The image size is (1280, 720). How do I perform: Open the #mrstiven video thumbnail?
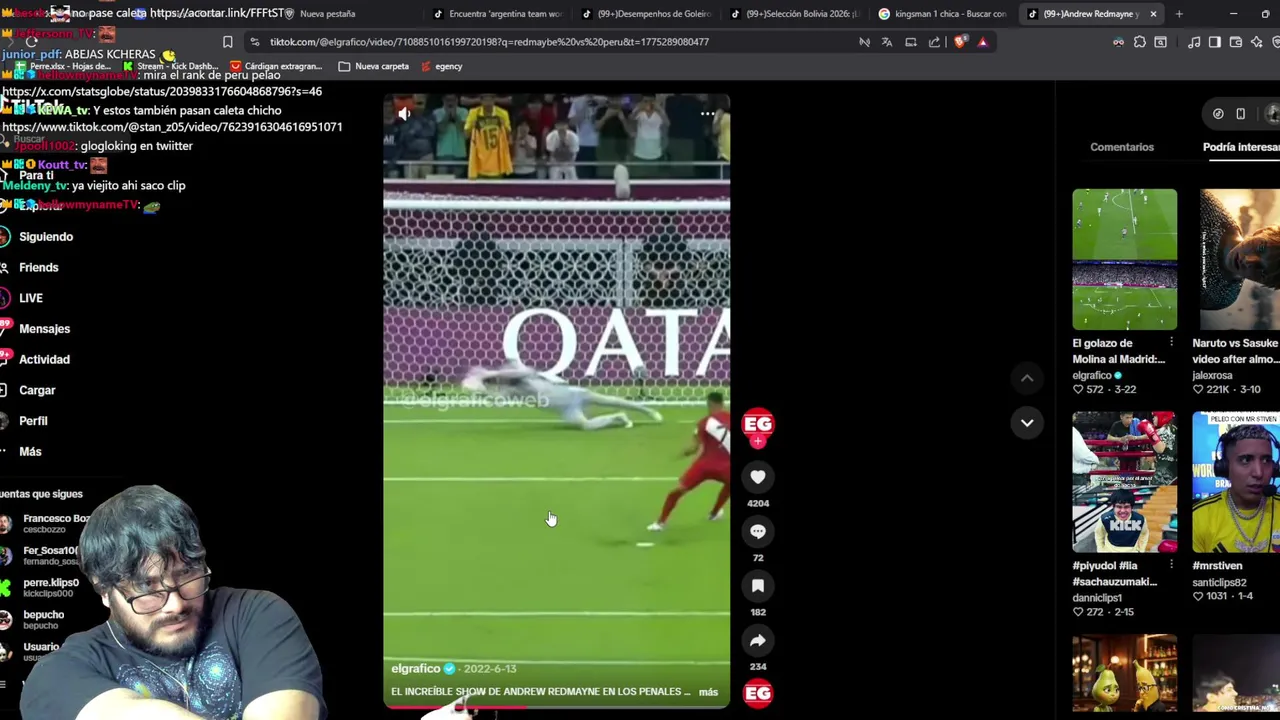click(x=1236, y=482)
